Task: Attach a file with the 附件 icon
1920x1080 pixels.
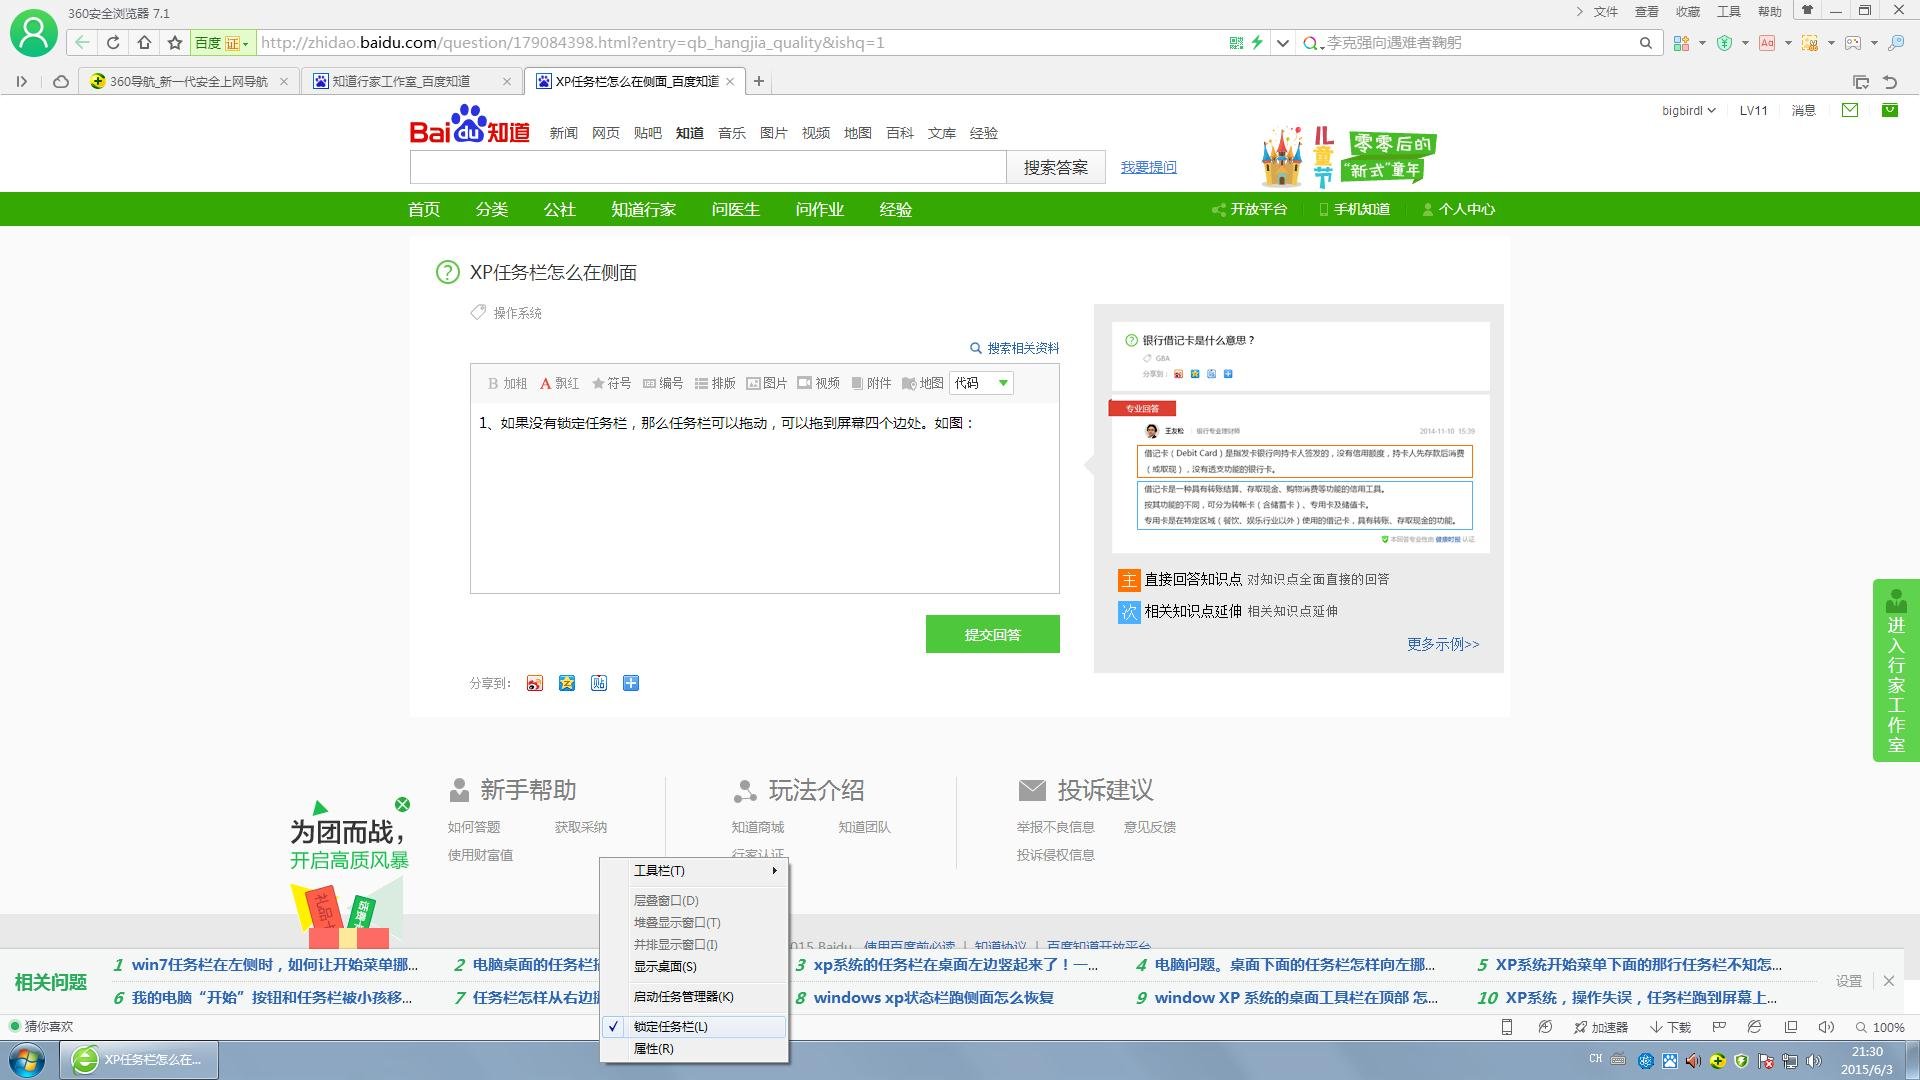Action: tap(871, 383)
